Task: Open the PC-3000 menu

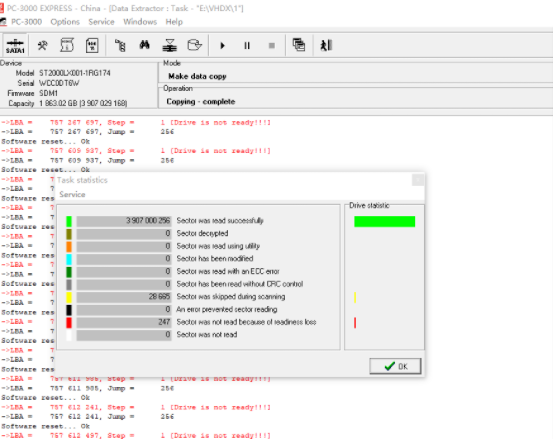Action: click(x=26, y=22)
